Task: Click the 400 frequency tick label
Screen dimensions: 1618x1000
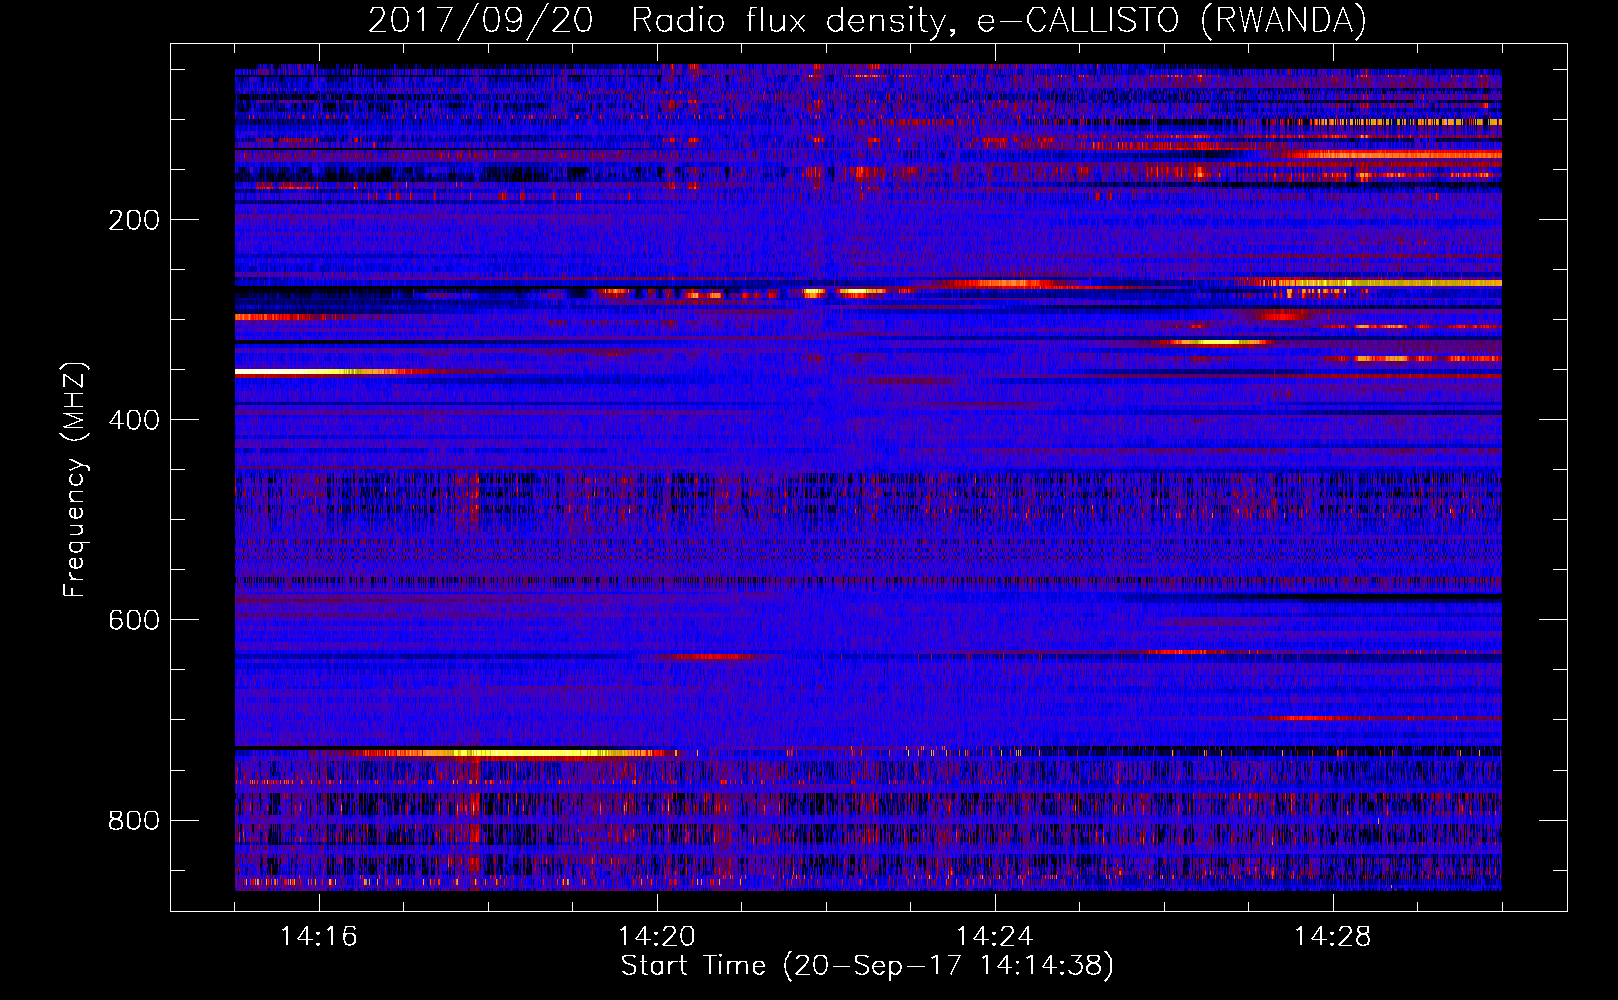Action: (x=133, y=420)
